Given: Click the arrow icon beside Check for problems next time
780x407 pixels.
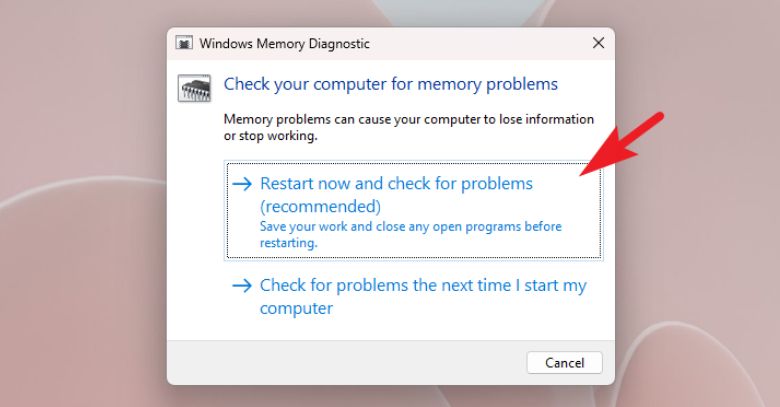Looking at the screenshot, I should click(242, 286).
